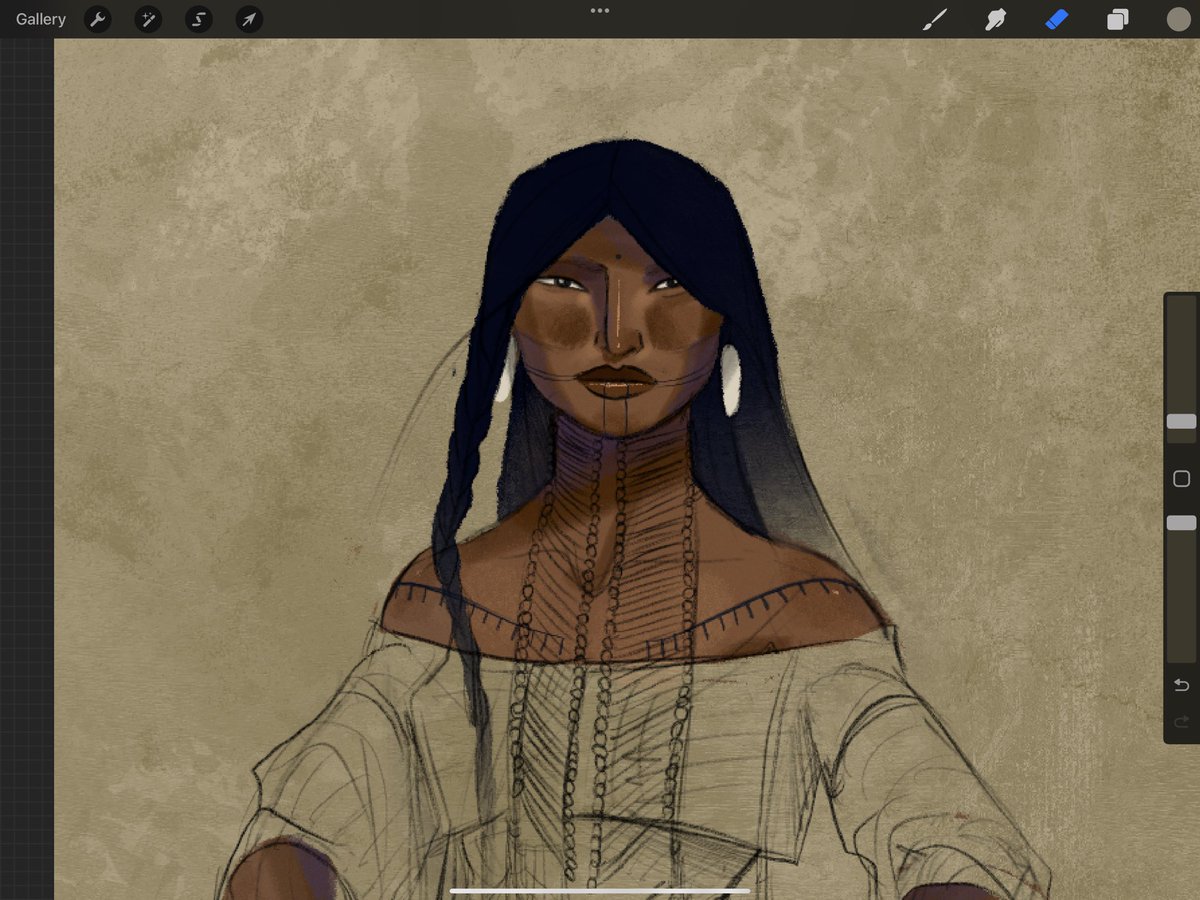
Task: Open the Adjustments magic wand menu
Action: point(148,19)
